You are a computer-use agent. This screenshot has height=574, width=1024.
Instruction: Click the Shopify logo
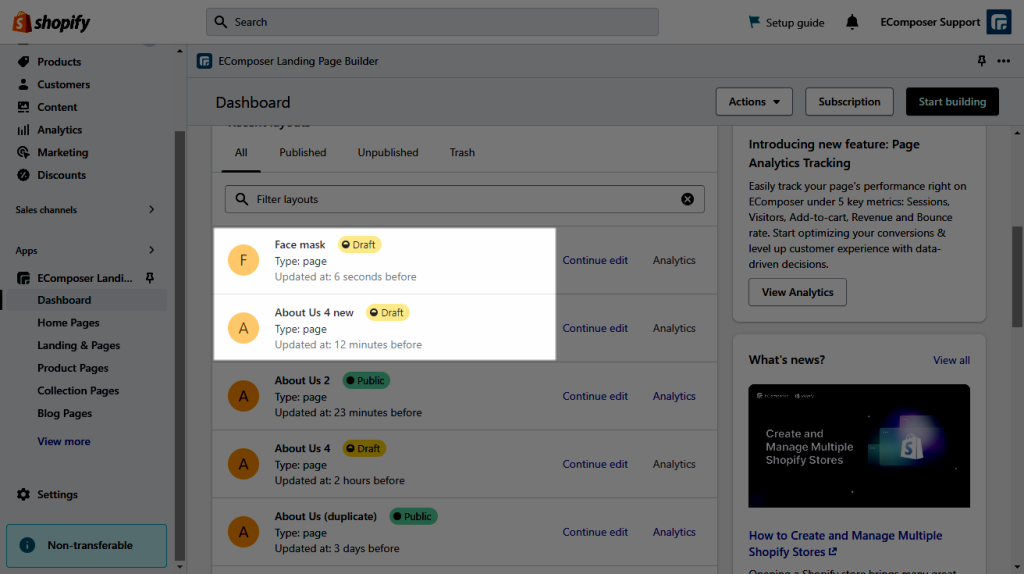click(x=51, y=22)
